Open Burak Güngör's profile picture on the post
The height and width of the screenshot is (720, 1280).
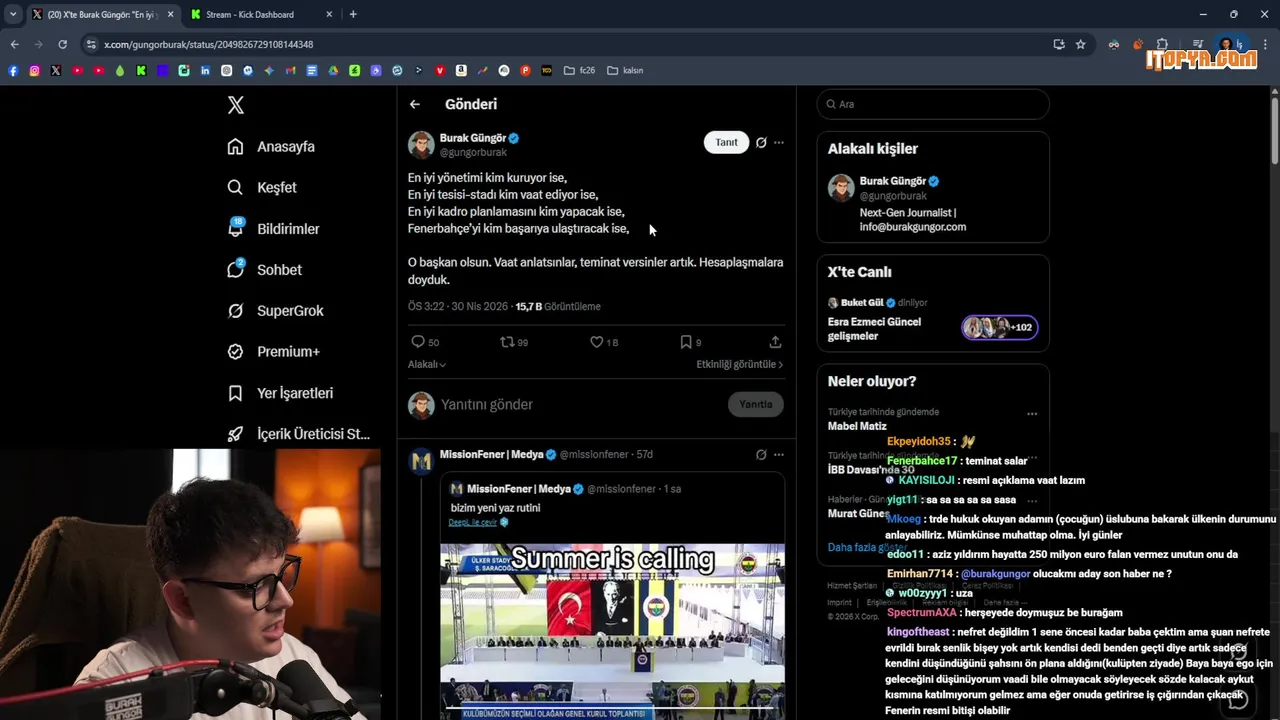(421, 144)
